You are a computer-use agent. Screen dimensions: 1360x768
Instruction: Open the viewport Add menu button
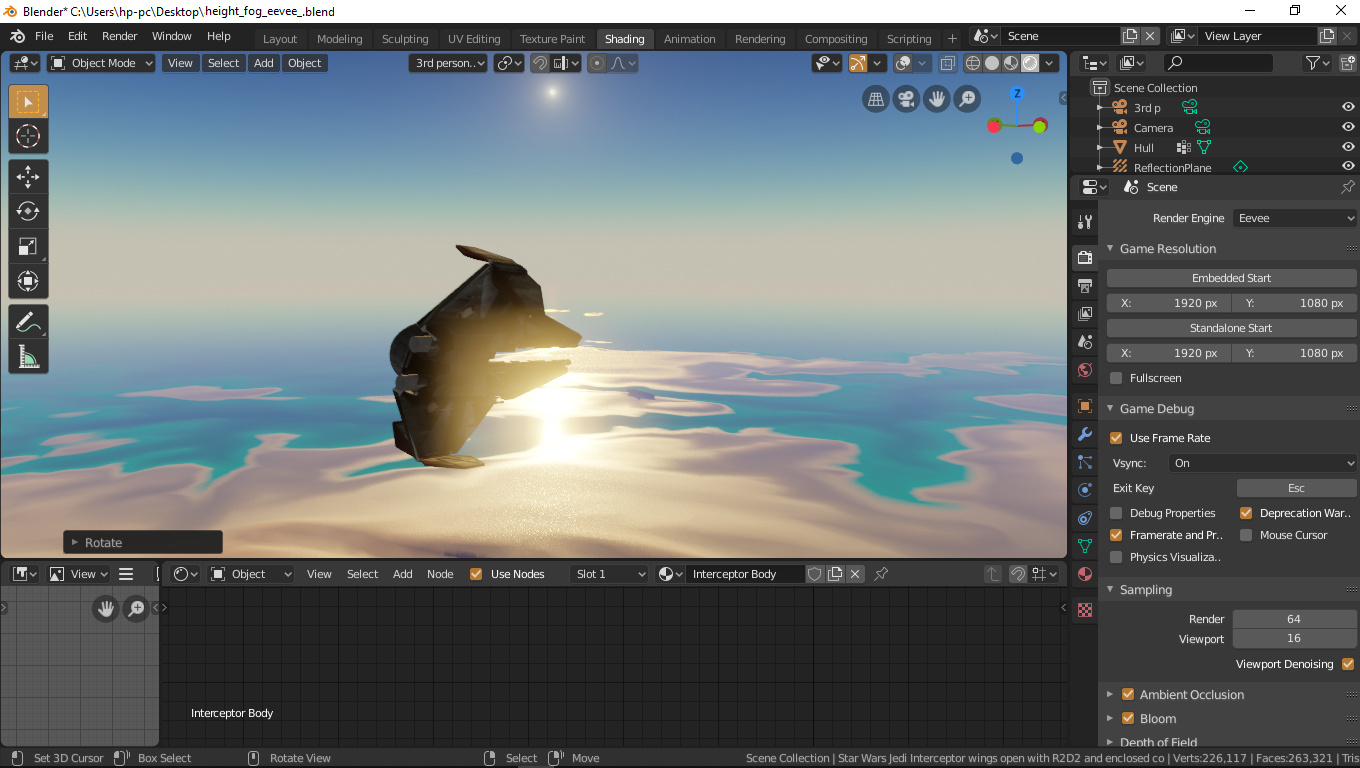click(264, 63)
